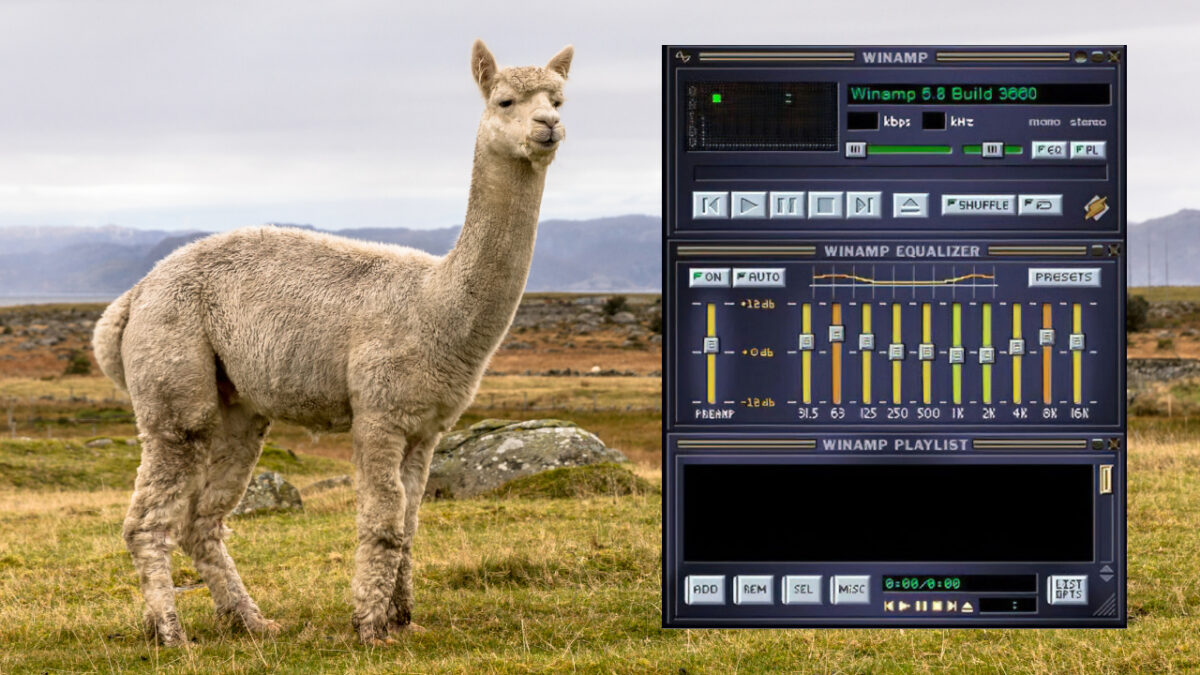Screen dimensions: 1200x675
Task: Toggle the Repeat button
Action: coord(1040,205)
